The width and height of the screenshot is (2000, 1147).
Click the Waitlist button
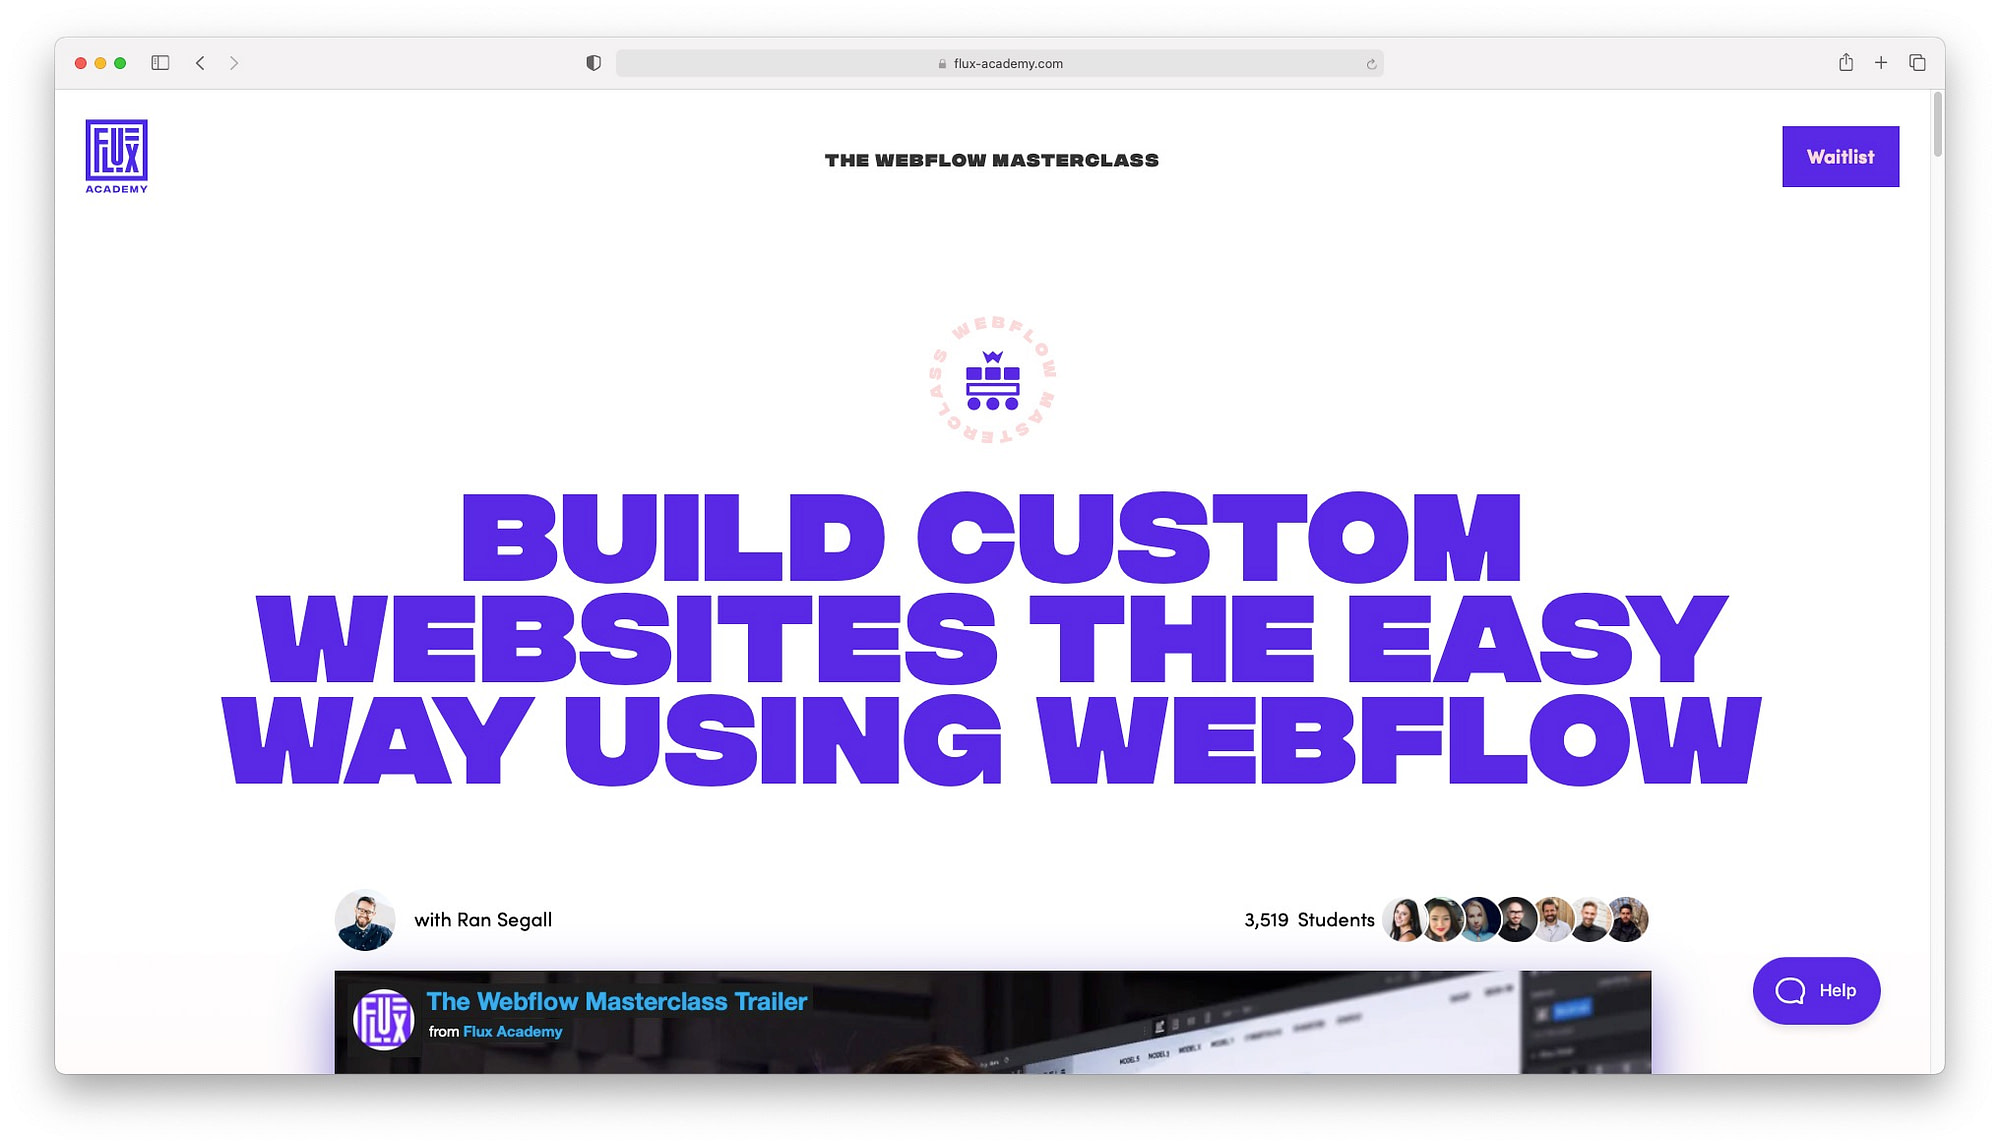pyautogui.click(x=1841, y=157)
